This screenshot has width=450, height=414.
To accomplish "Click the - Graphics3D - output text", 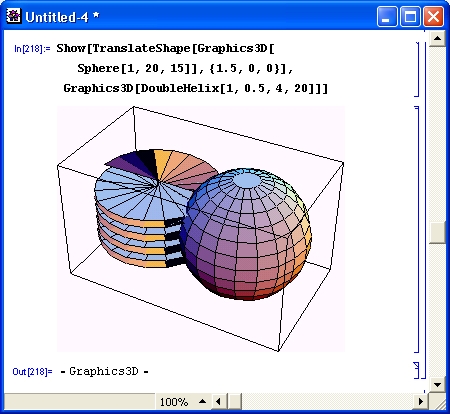I will pos(104,371).
